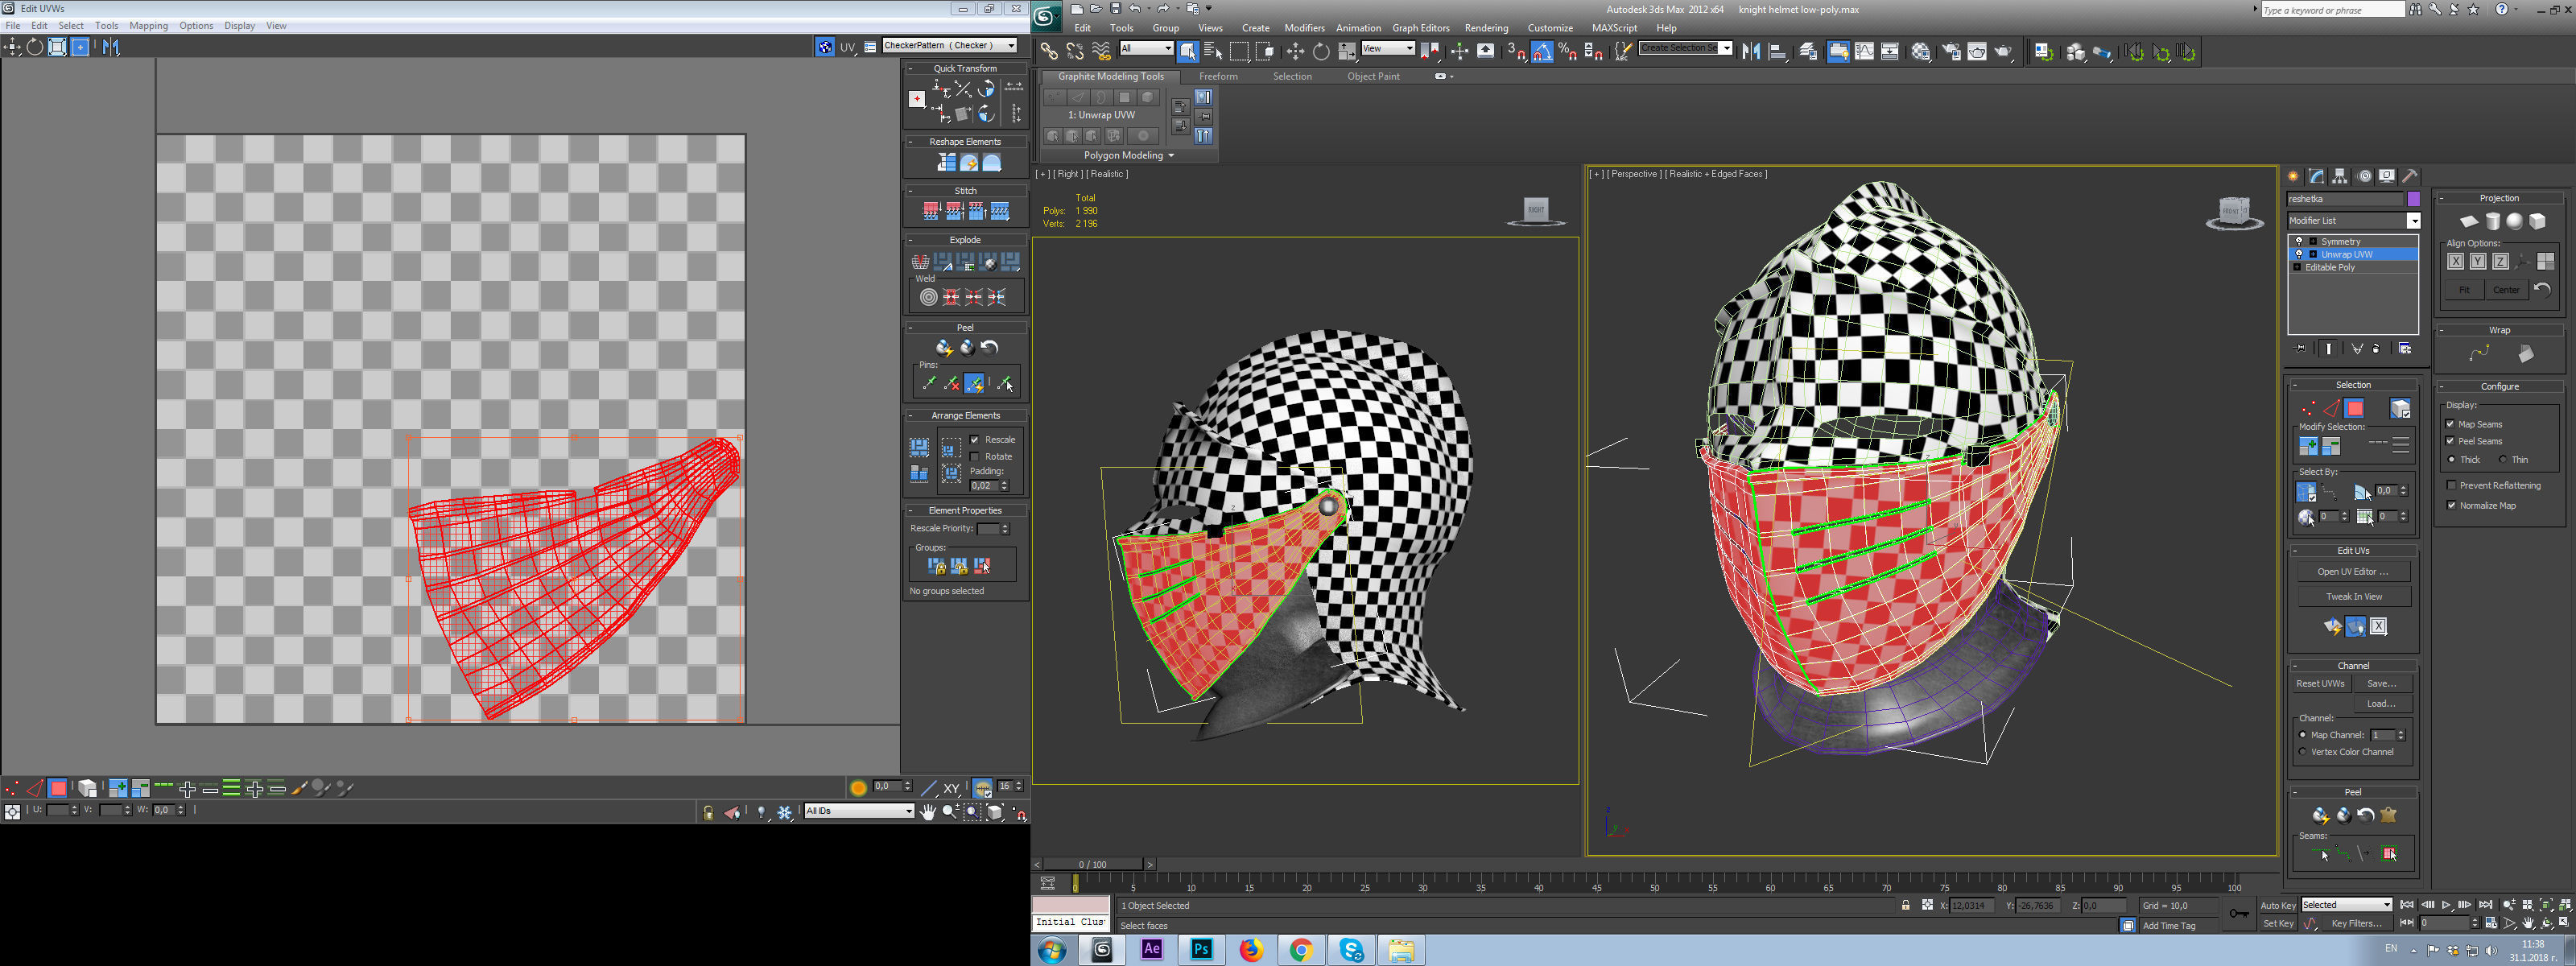
Task: Click Freeform Mode icon in Edit UVWs toolbar
Action: coord(80,47)
